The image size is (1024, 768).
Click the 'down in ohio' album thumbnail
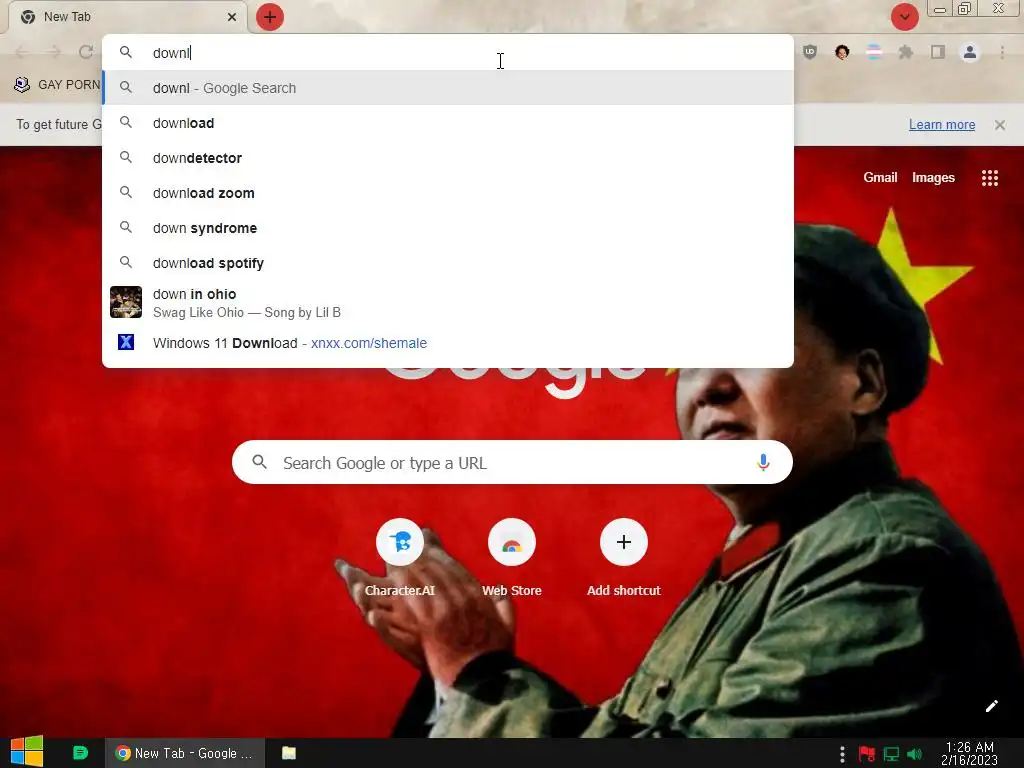(126, 302)
